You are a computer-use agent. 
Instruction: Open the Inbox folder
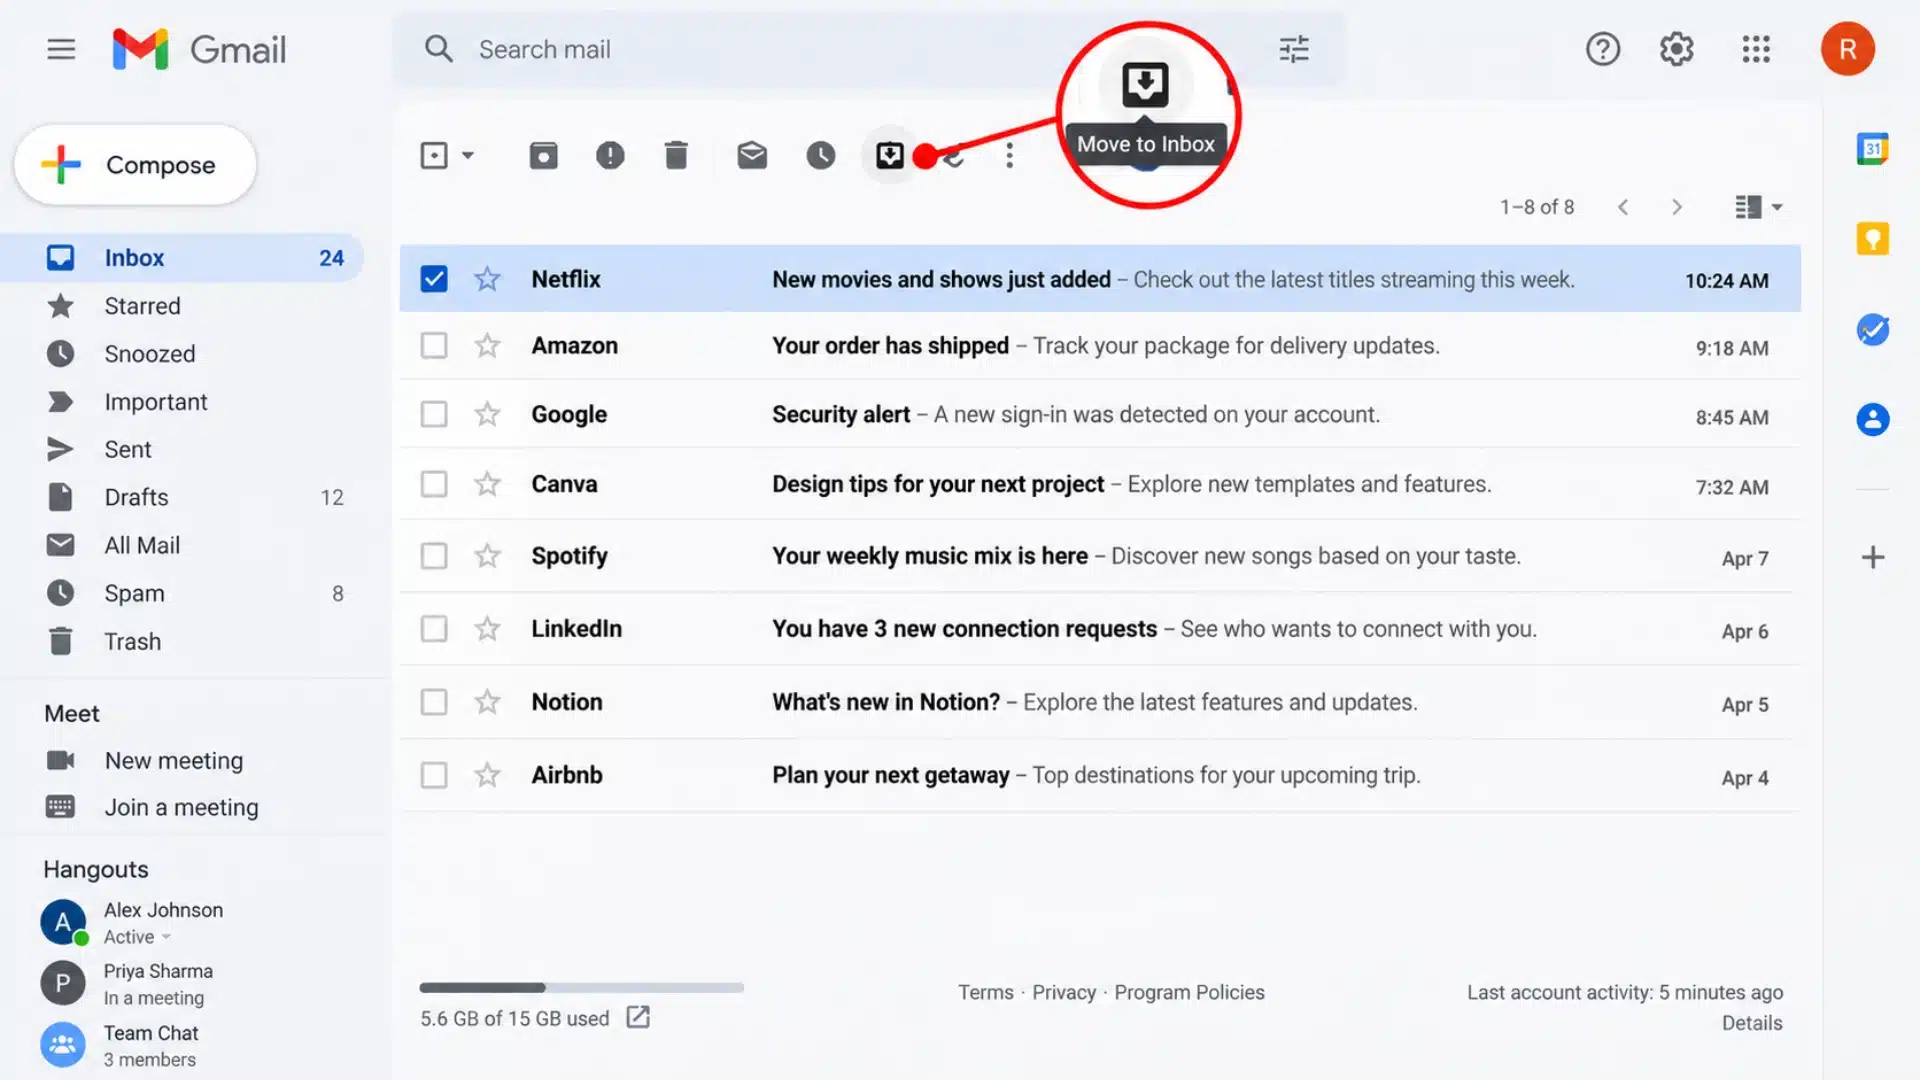(x=182, y=258)
